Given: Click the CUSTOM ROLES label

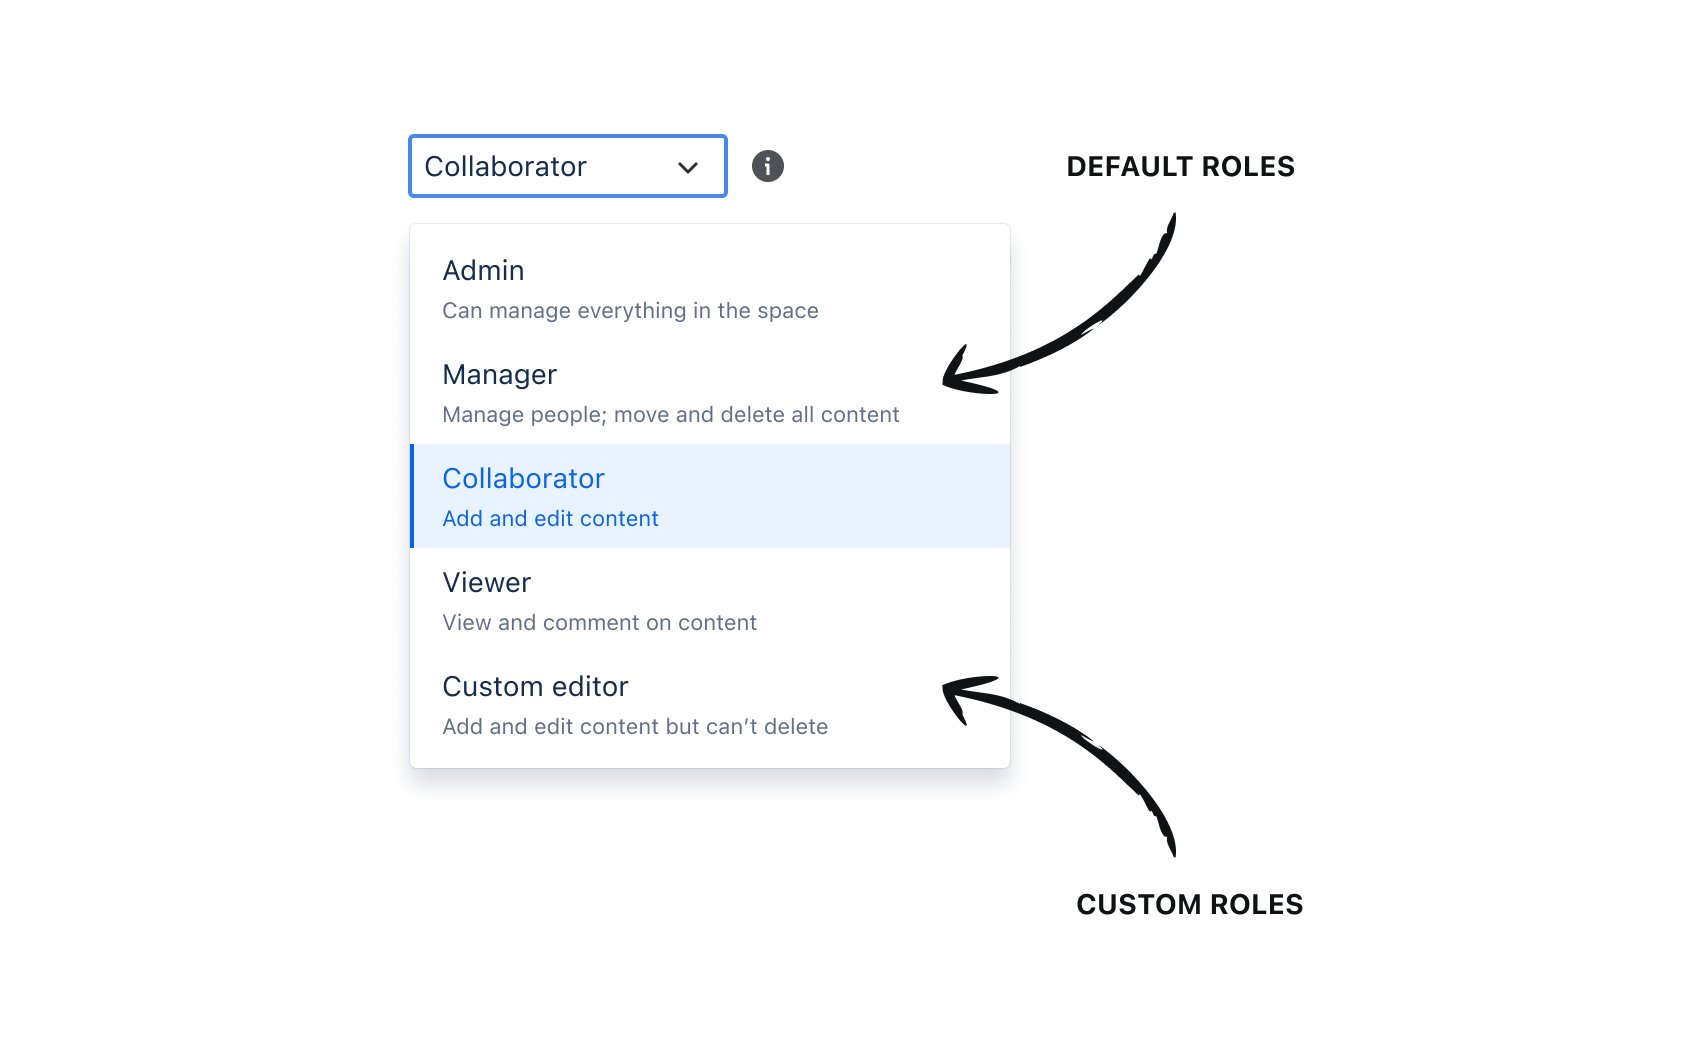Looking at the screenshot, I should (x=1189, y=905).
